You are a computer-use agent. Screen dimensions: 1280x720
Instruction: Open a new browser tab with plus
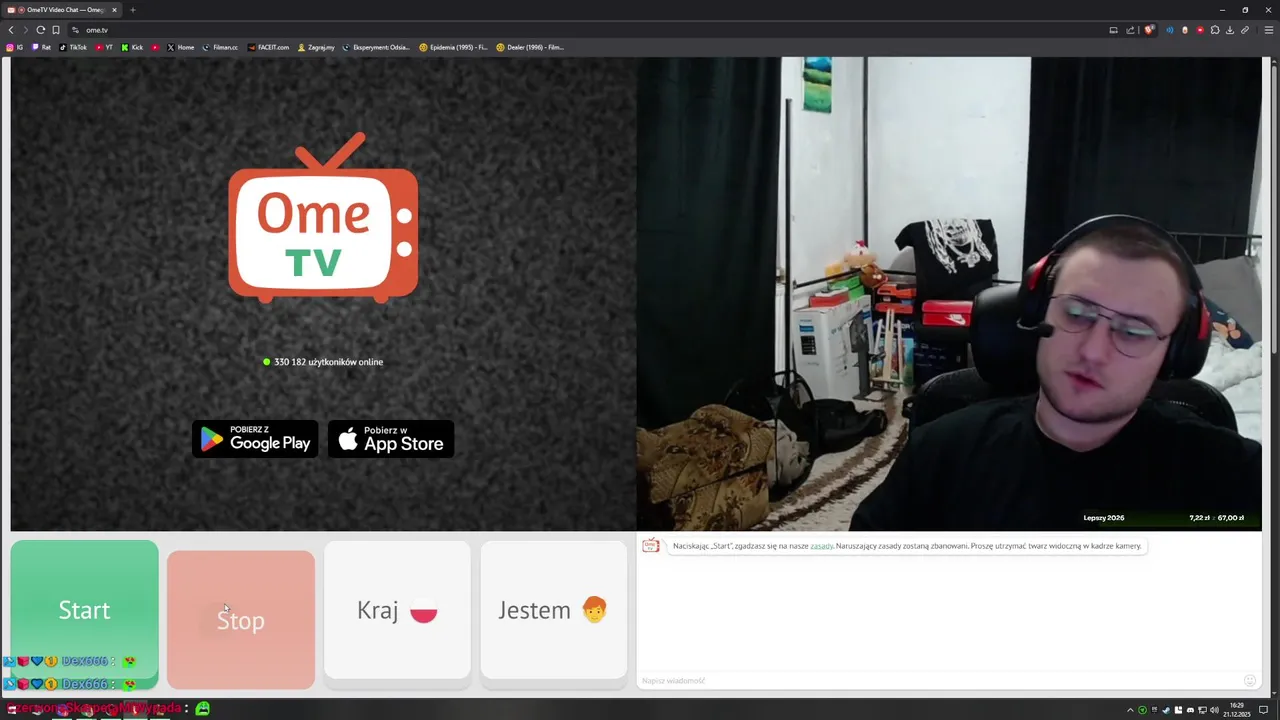(132, 10)
